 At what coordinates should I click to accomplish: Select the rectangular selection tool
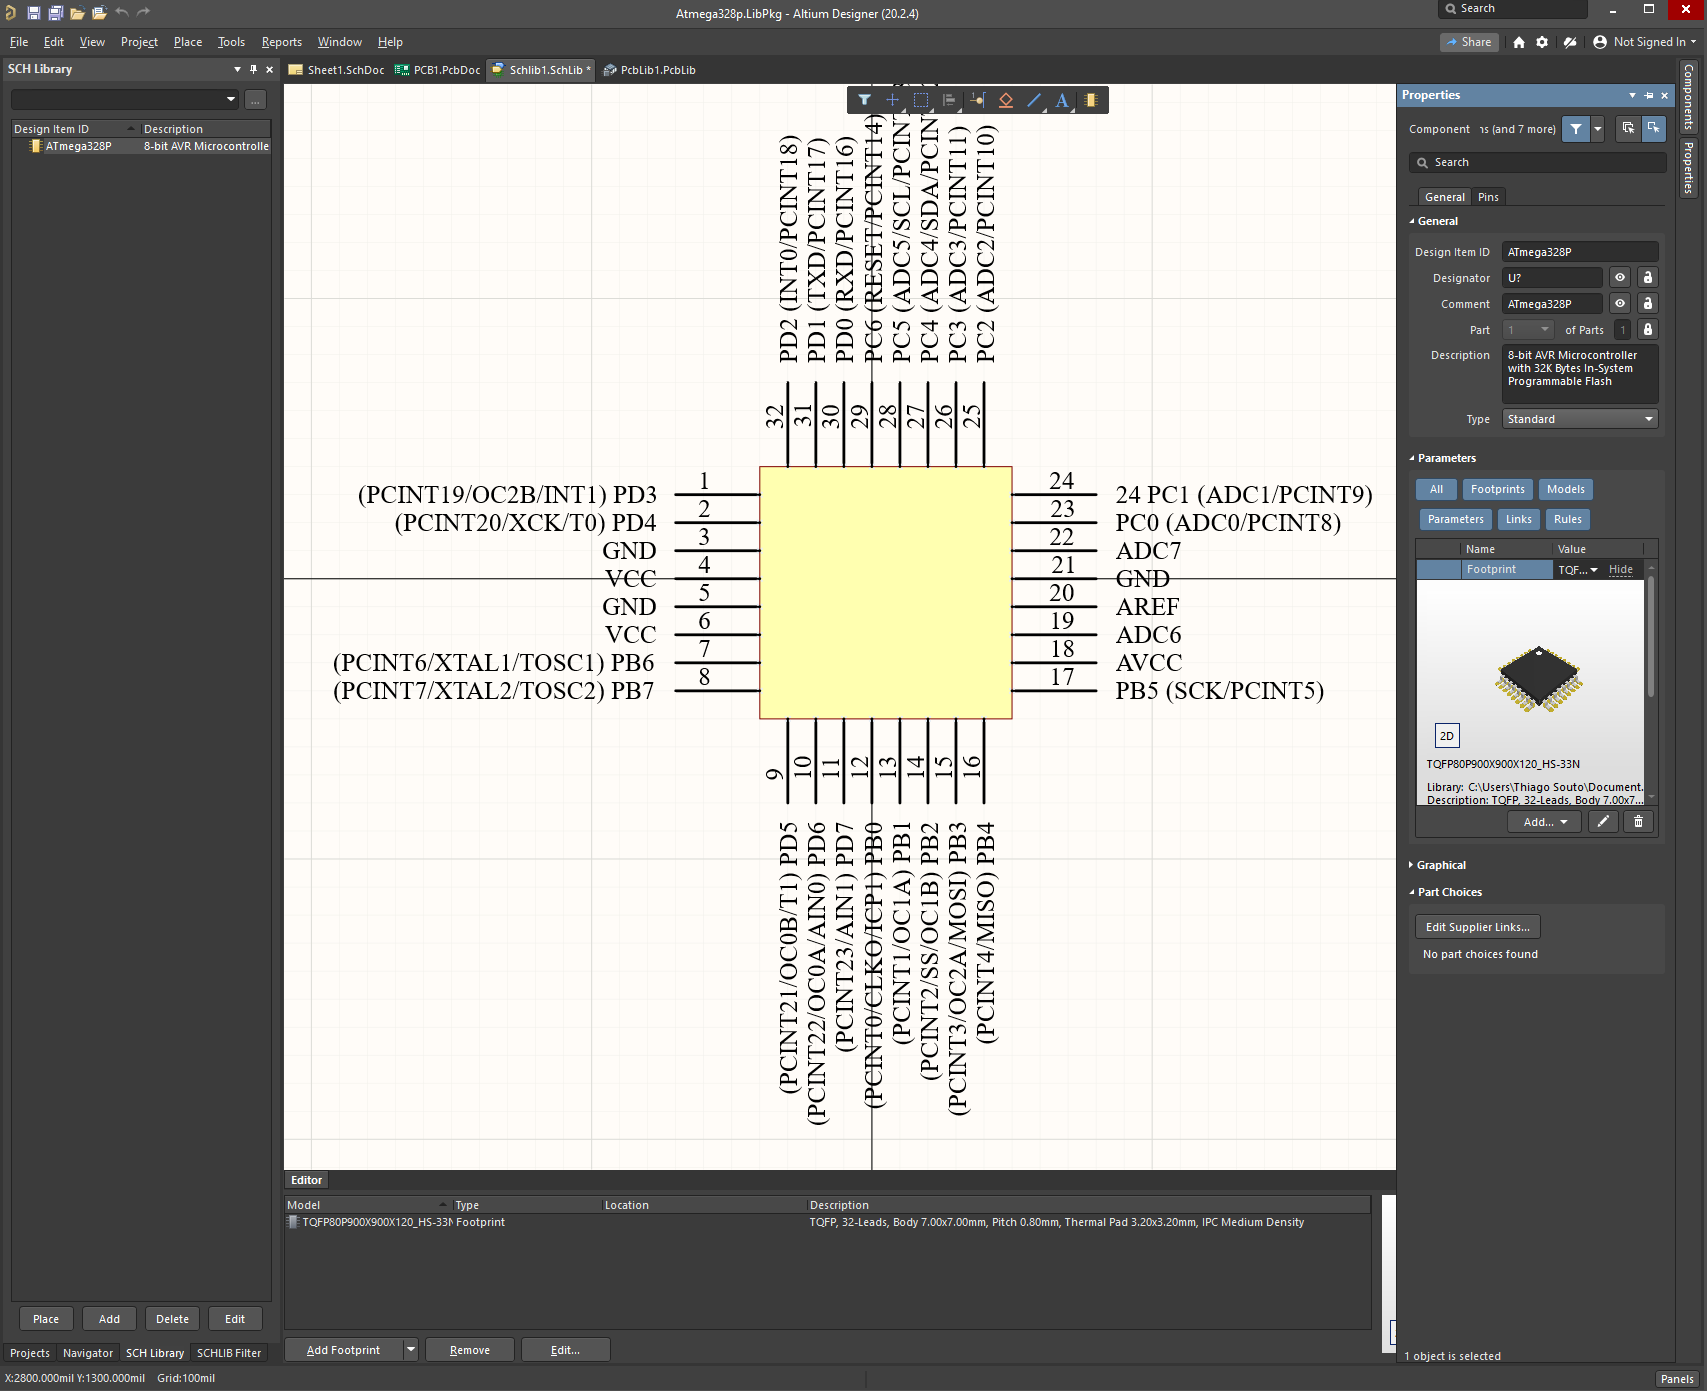click(x=921, y=100)
